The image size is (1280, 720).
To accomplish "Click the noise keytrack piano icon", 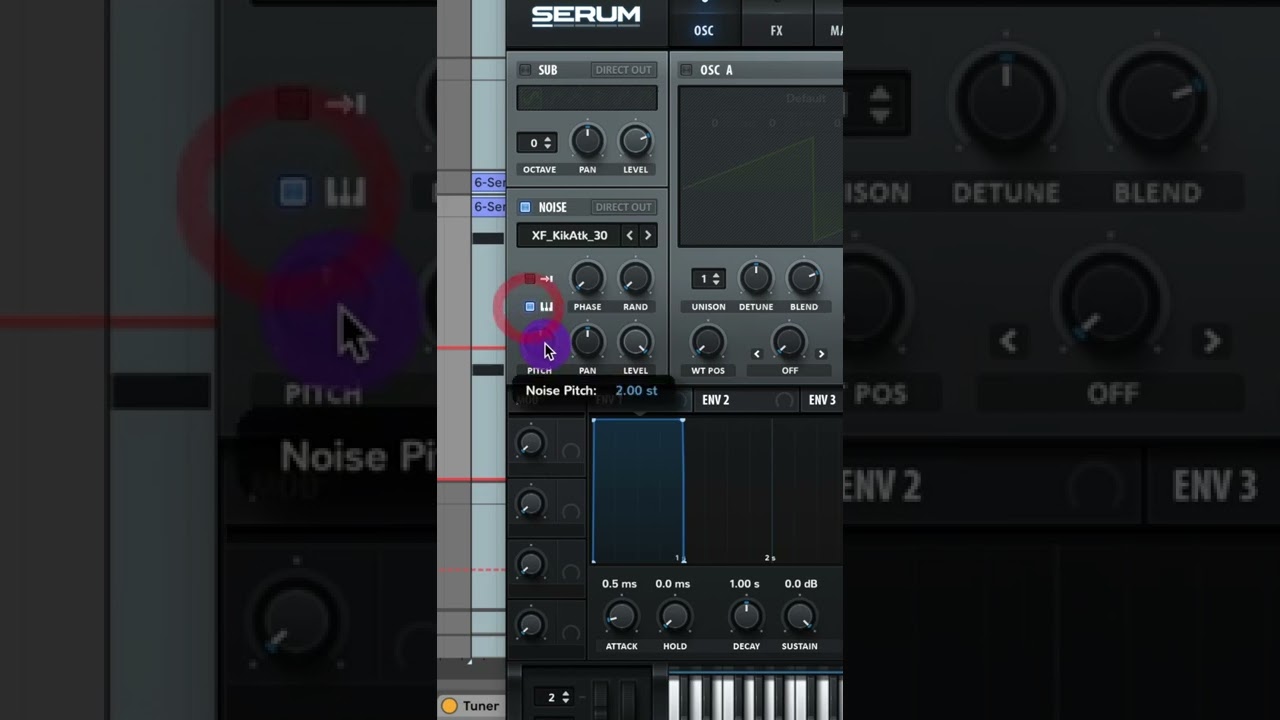I will (x=547, y=307).
